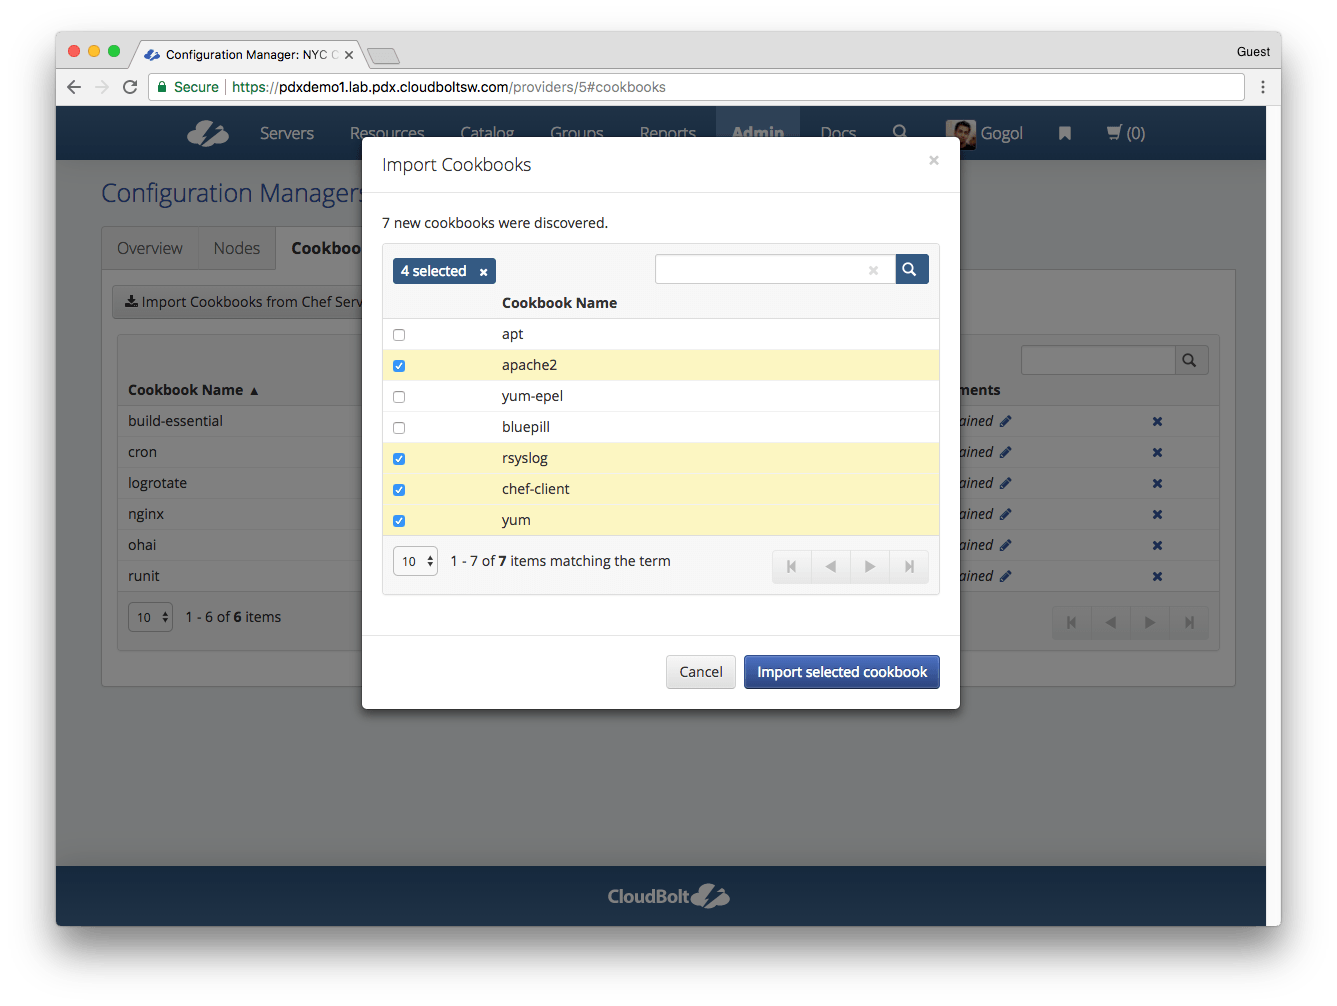This screenshot has width=1337, height=1006.
Task: Switch to the Nodes tab
Action: tap(236, 247)
